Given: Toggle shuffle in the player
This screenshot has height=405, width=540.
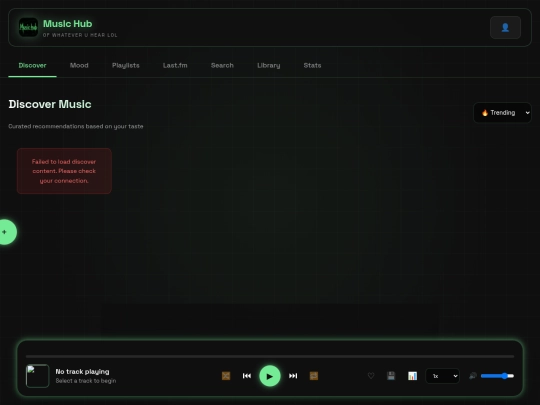Looking at the screenshot, I should pos(226,376).
